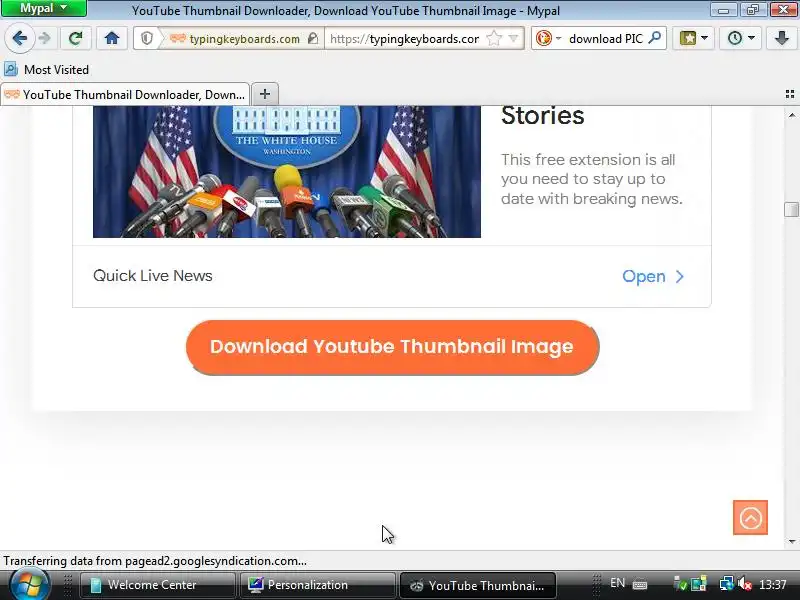Click the scrollbar down arrow
This screenshot has height=600, width=800.
(792, 542)
